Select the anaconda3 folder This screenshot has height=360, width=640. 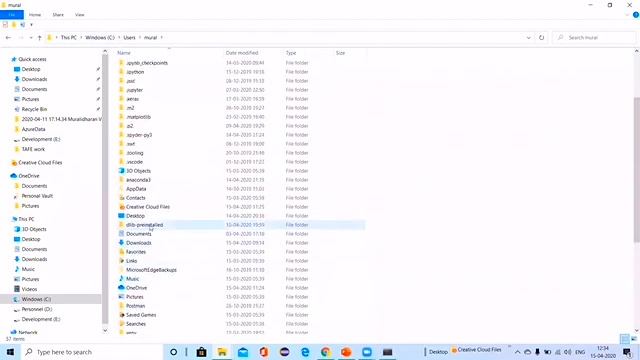(138, 180)
